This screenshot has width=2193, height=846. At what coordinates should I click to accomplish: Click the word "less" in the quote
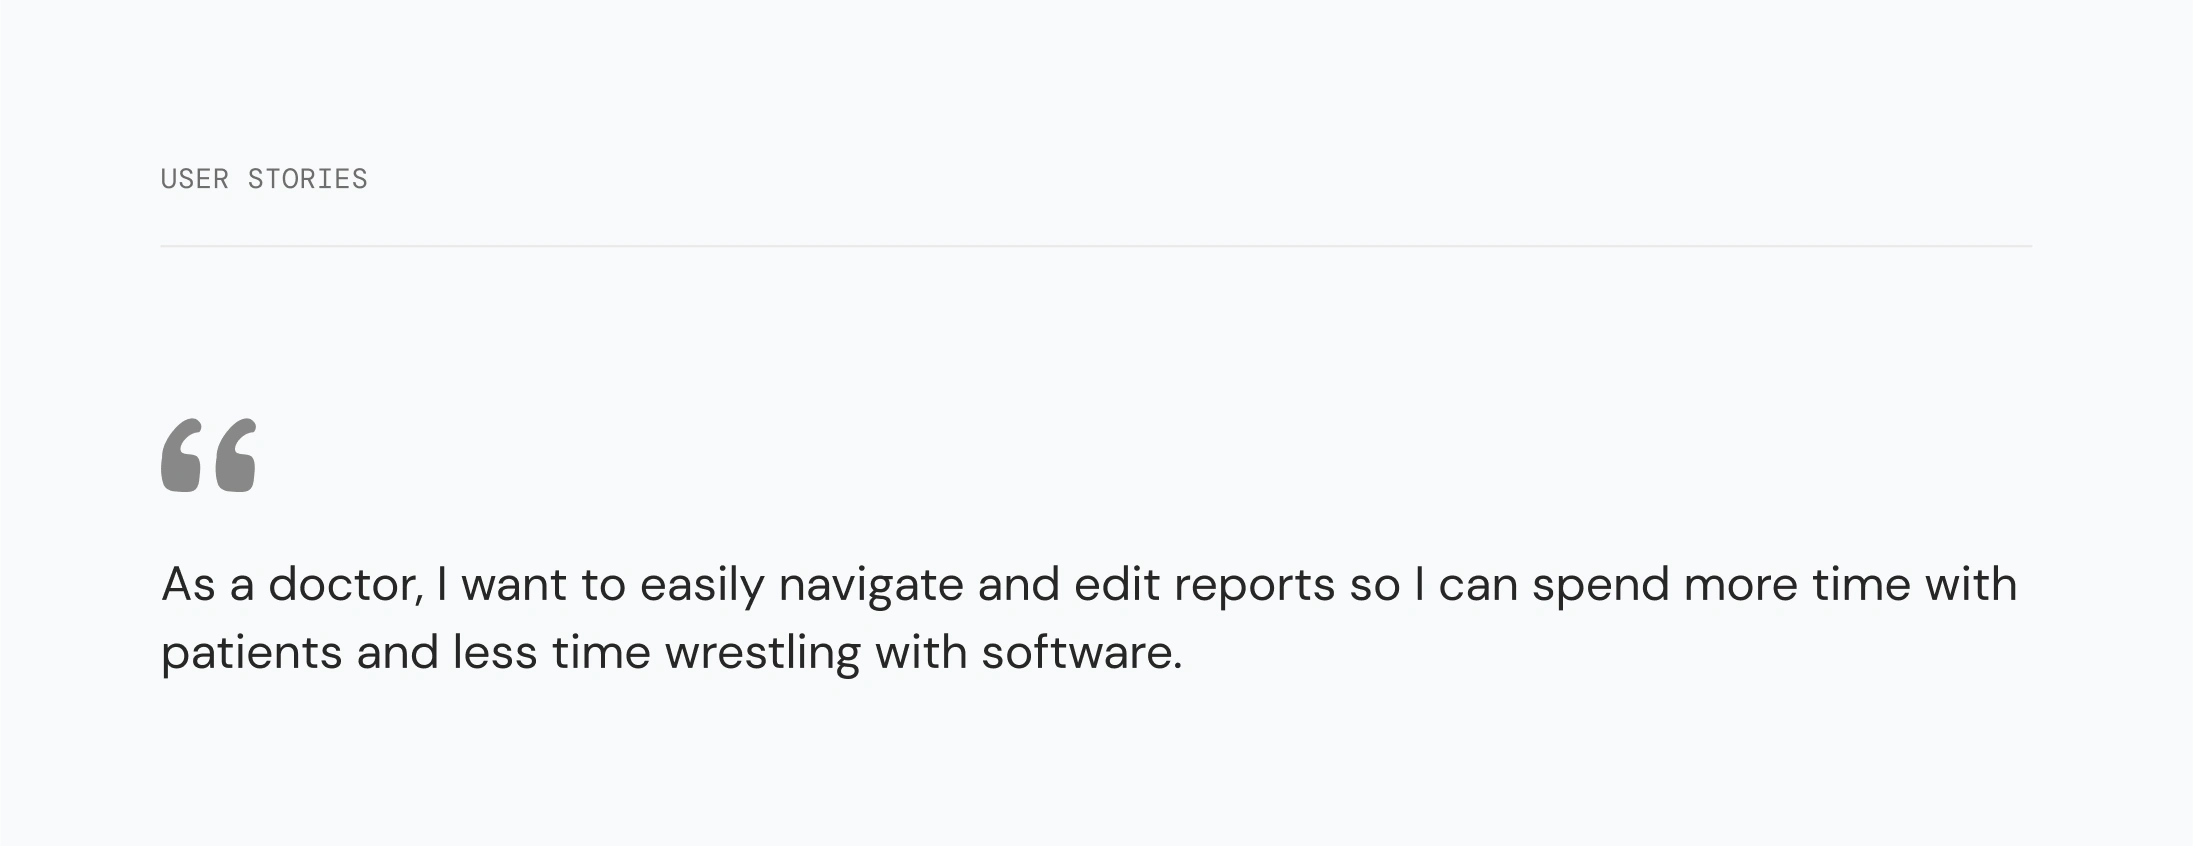click(495, 652)
